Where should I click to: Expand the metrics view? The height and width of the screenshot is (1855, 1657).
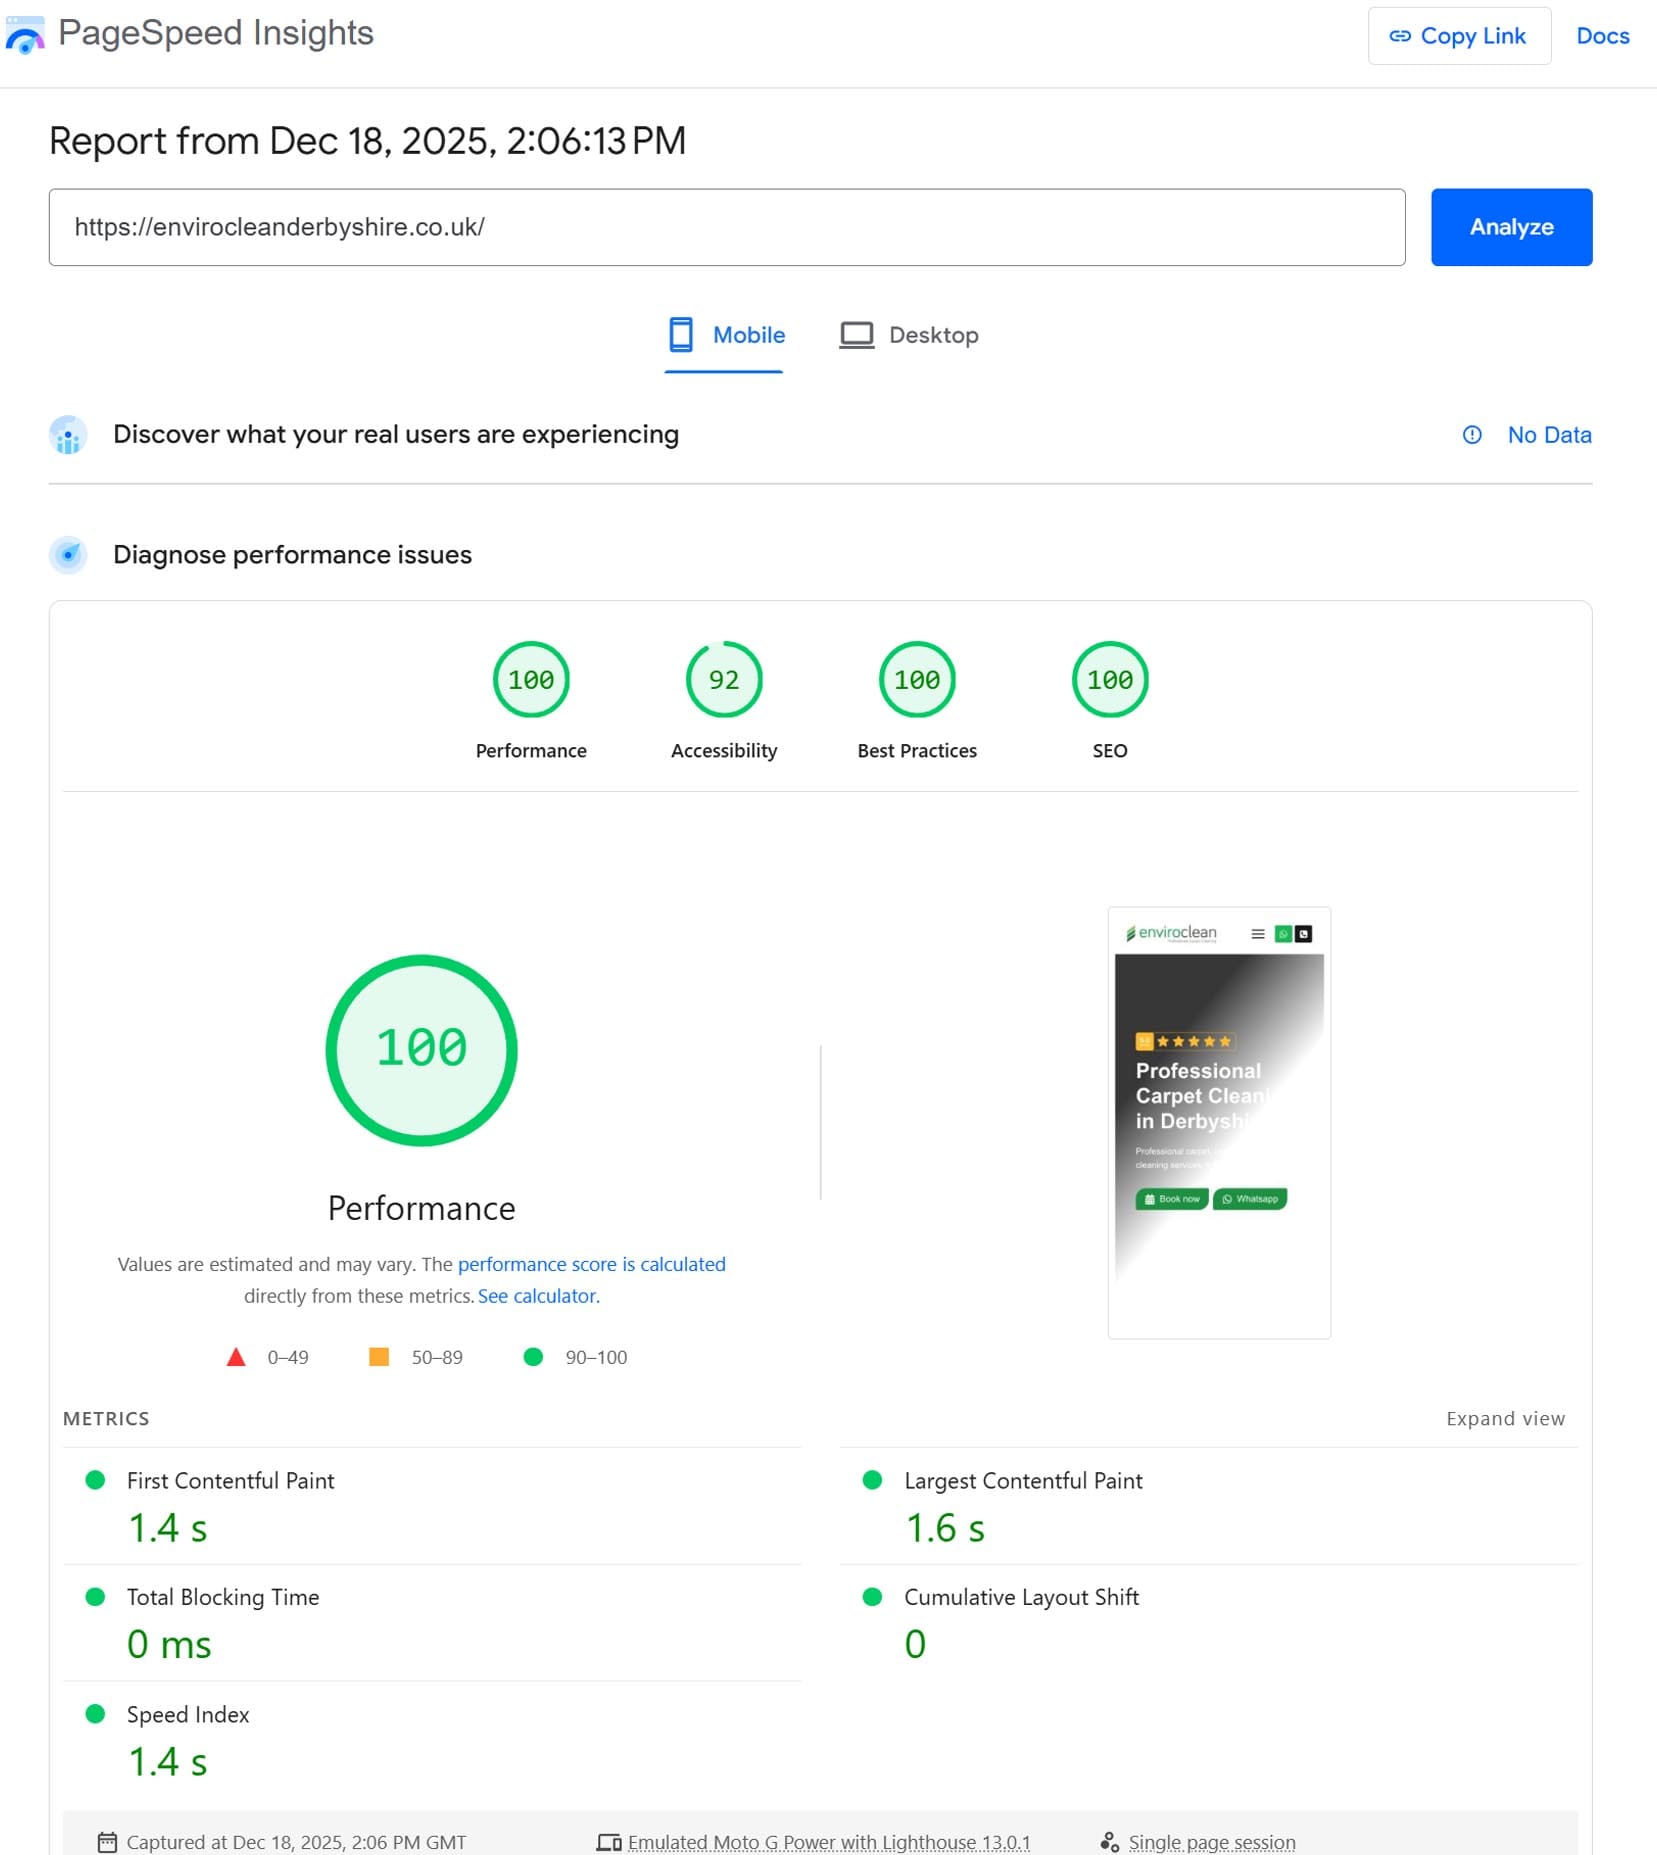point(1504,1419)
